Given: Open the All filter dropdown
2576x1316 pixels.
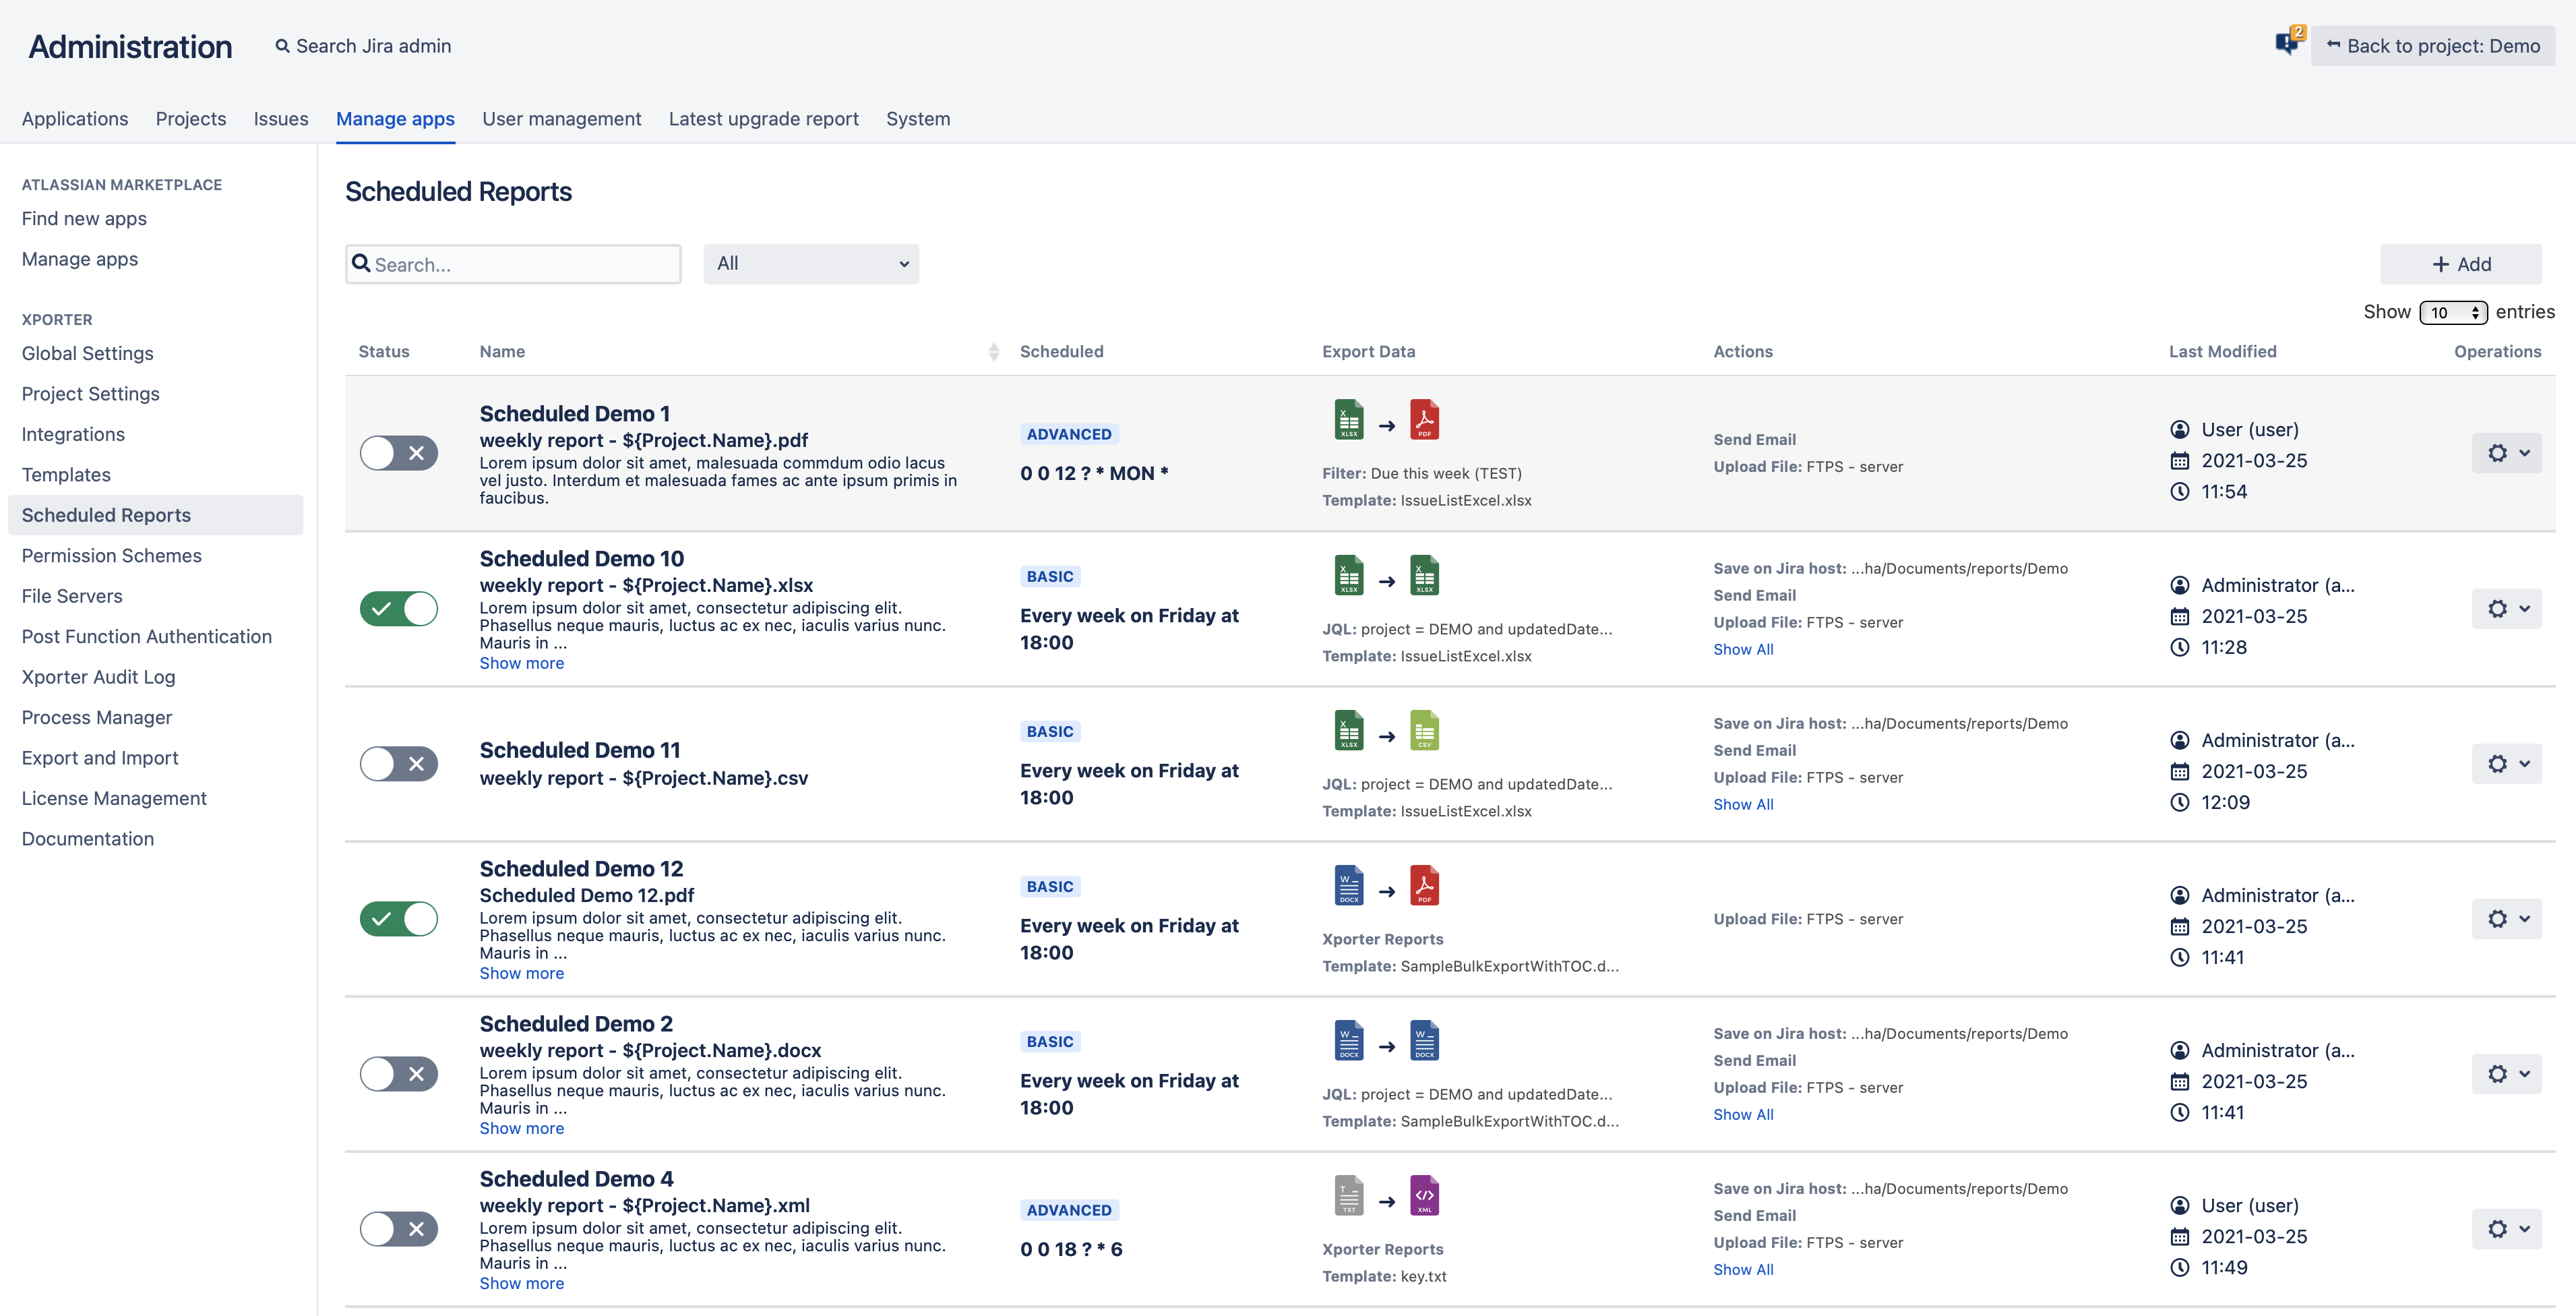Looking at the screenshot, I should point(810,264).
